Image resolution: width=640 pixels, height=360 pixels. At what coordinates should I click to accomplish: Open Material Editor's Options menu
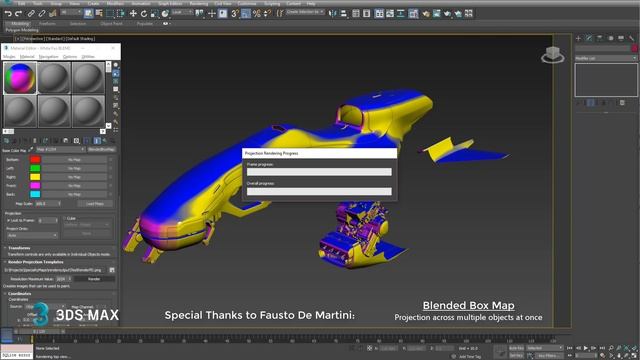[x=70, y=56]
